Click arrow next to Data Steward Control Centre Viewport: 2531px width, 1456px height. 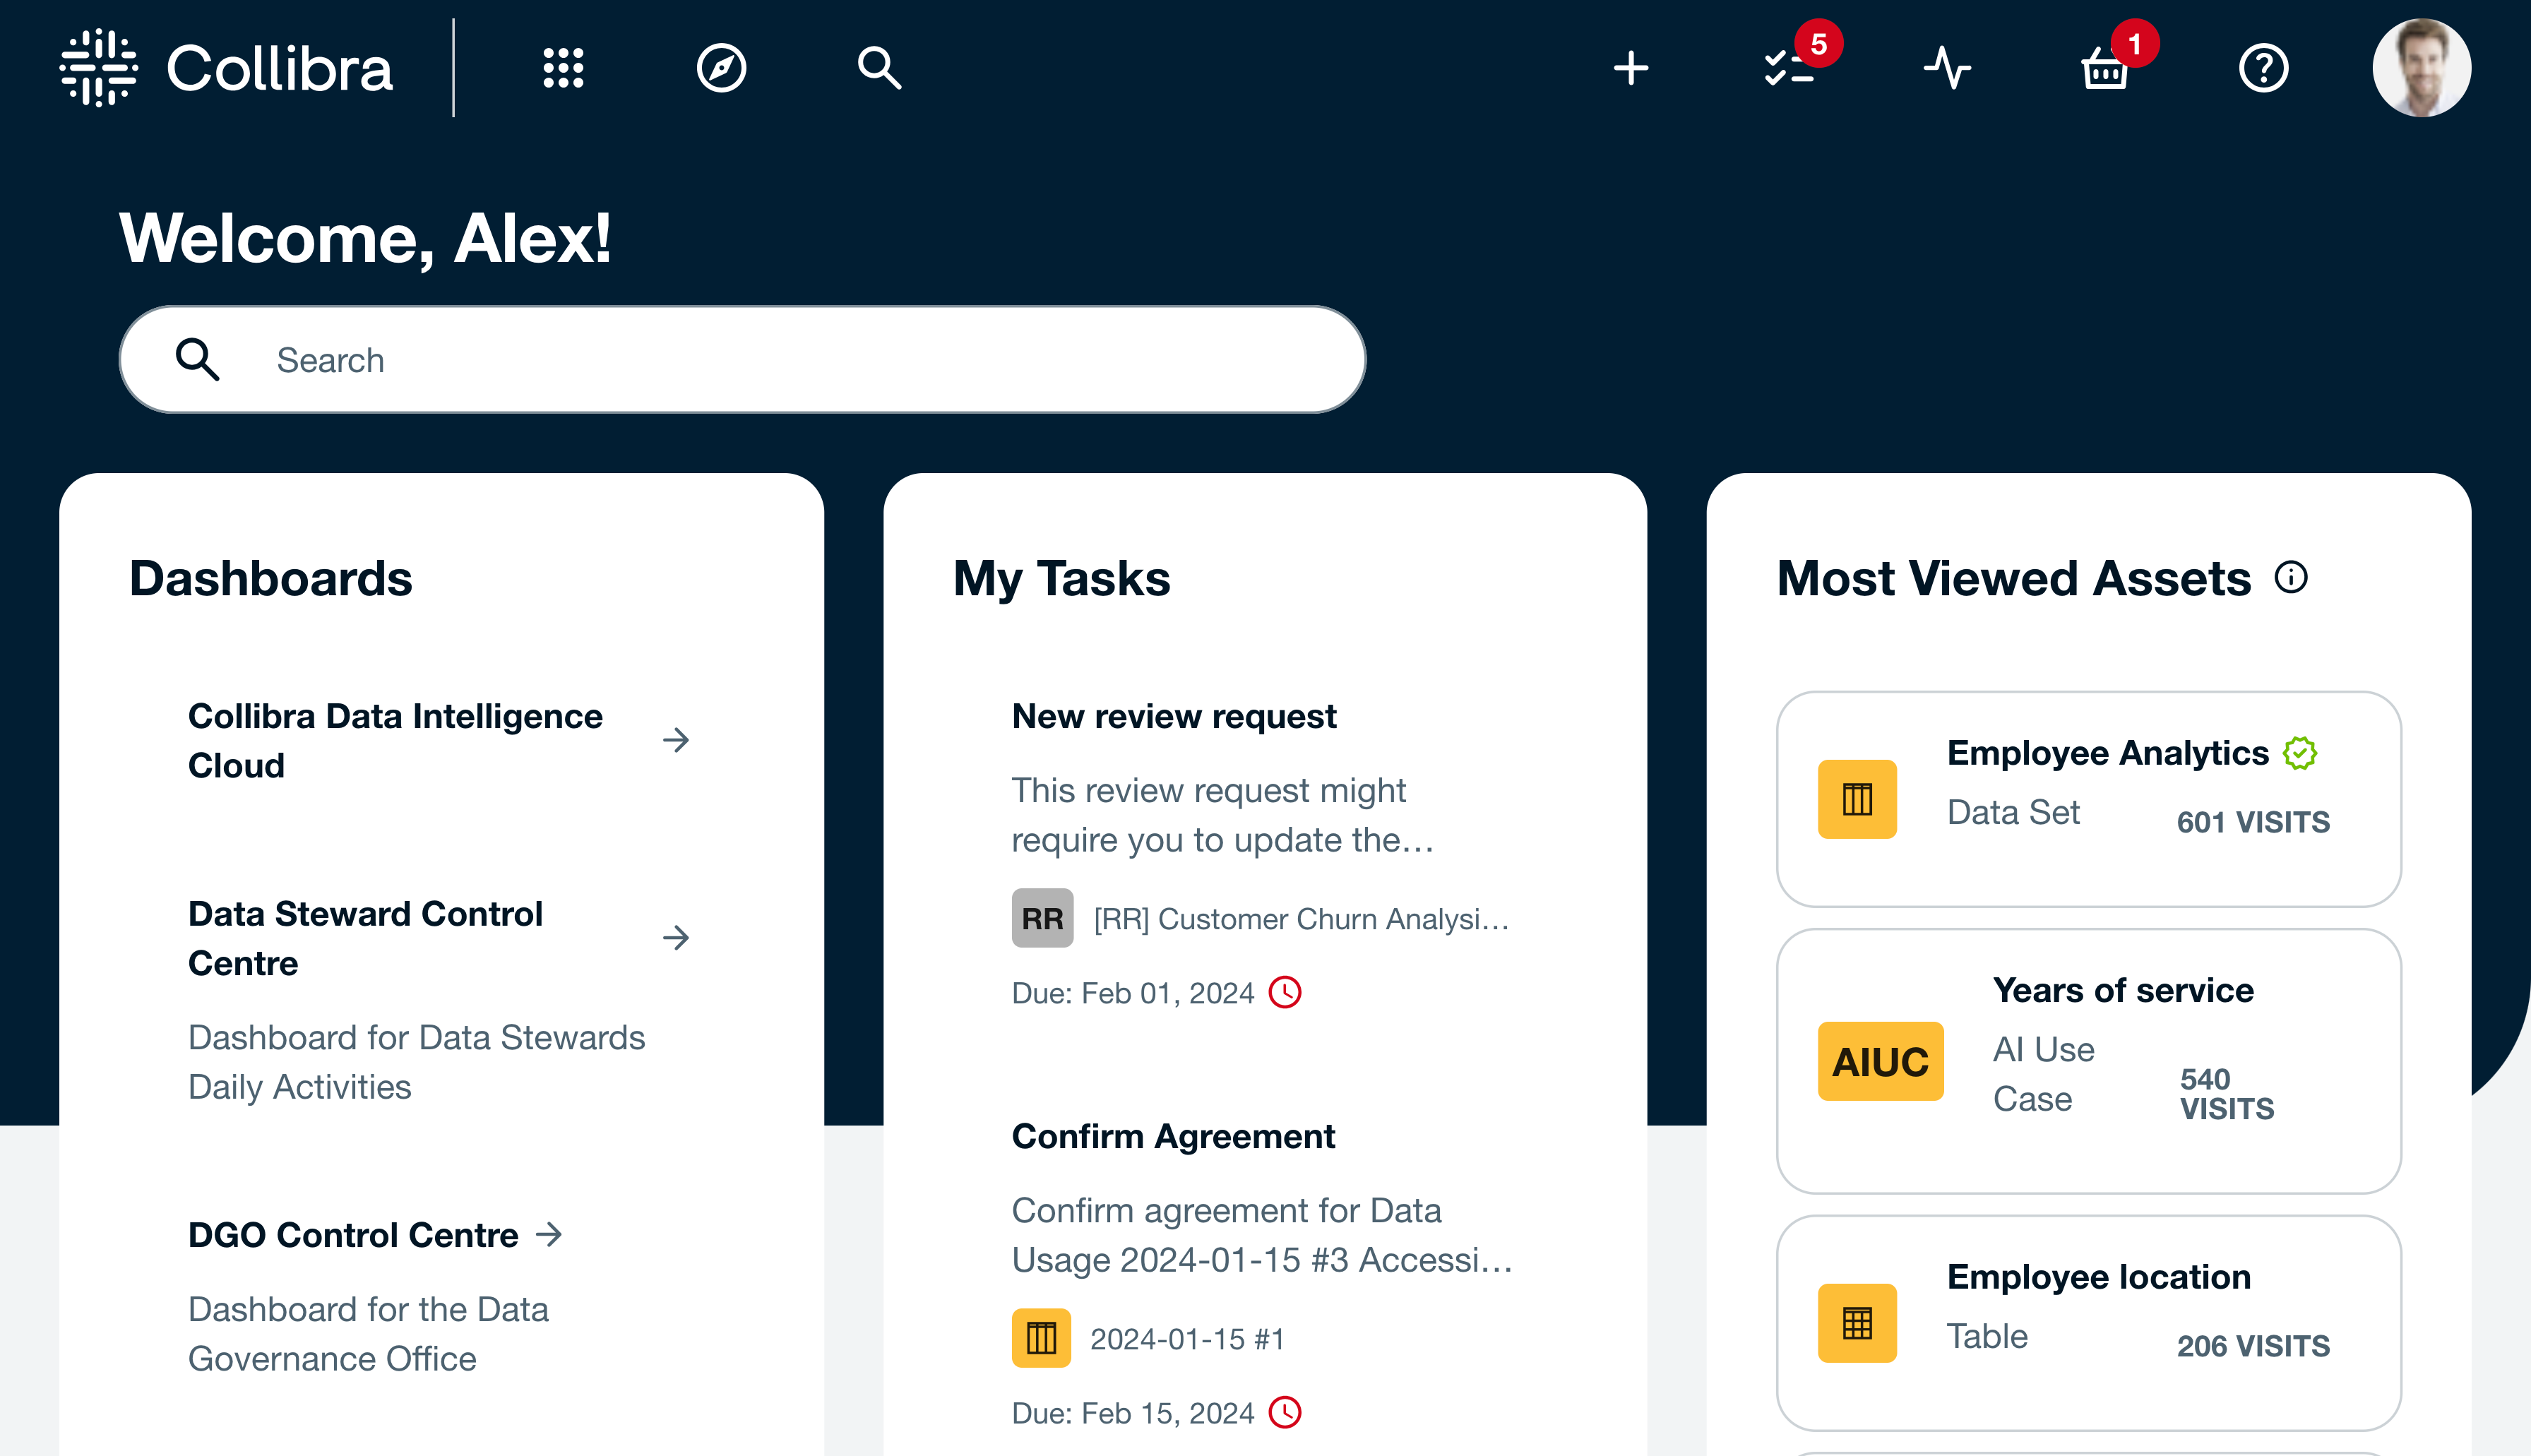(676, 937)
